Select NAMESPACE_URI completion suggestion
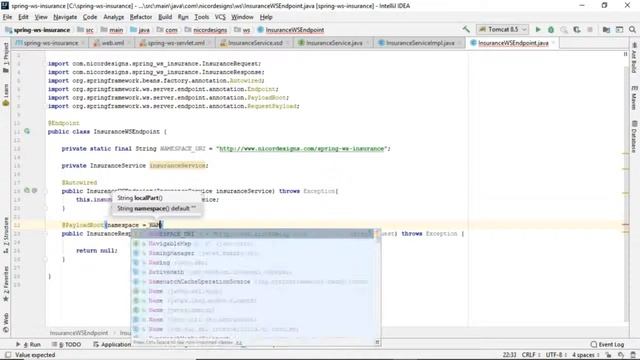This screenshot has height=360, width=640. click(253, 234)
